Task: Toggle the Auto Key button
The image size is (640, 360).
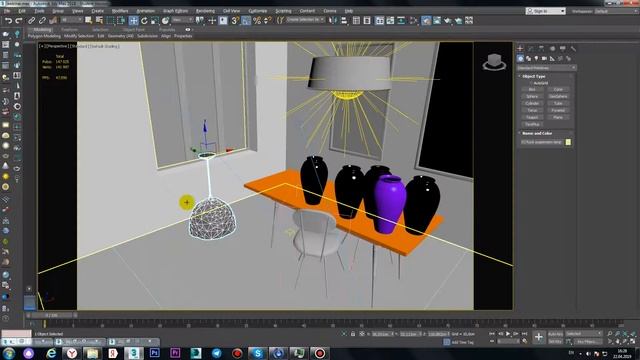Action: (x=555, y=334)
